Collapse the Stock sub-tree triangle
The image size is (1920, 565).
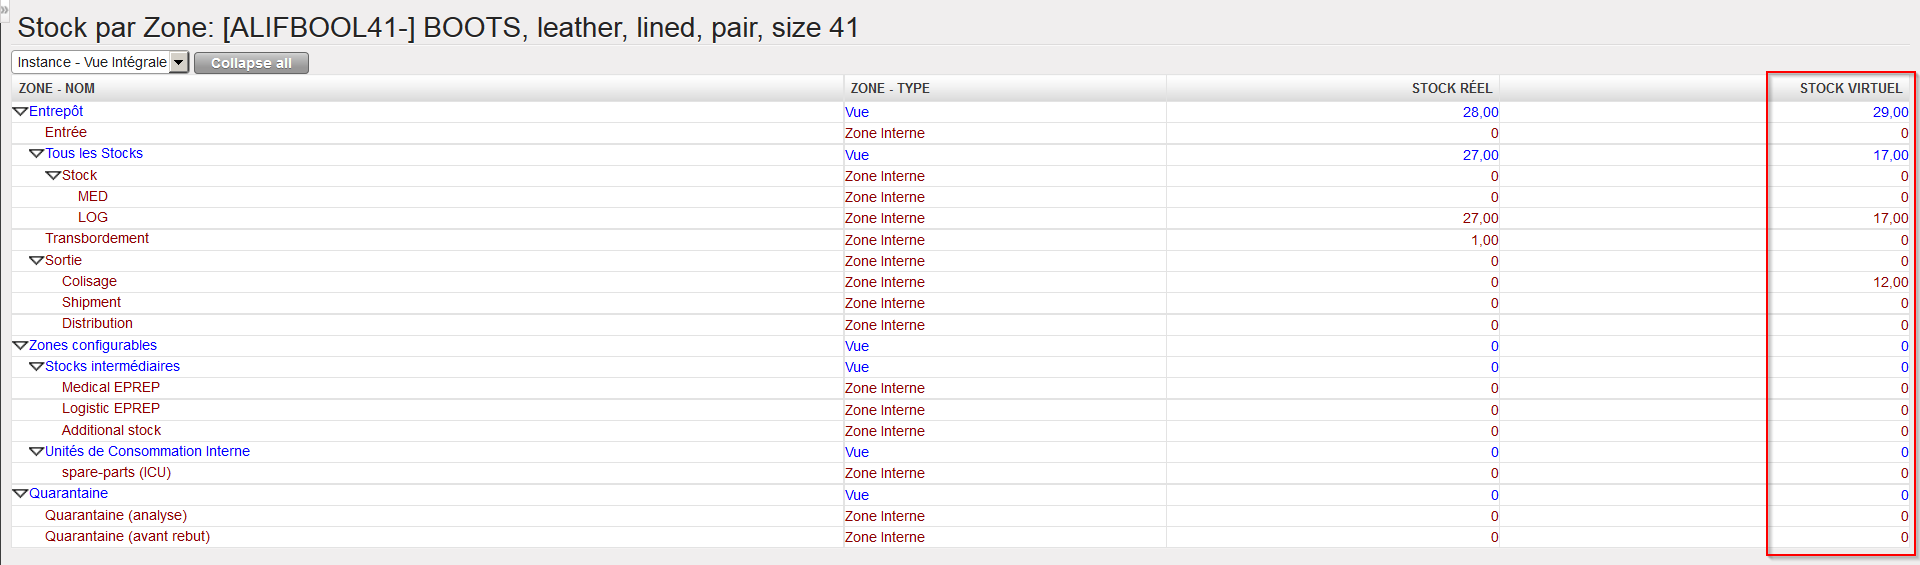pos(53,176)
